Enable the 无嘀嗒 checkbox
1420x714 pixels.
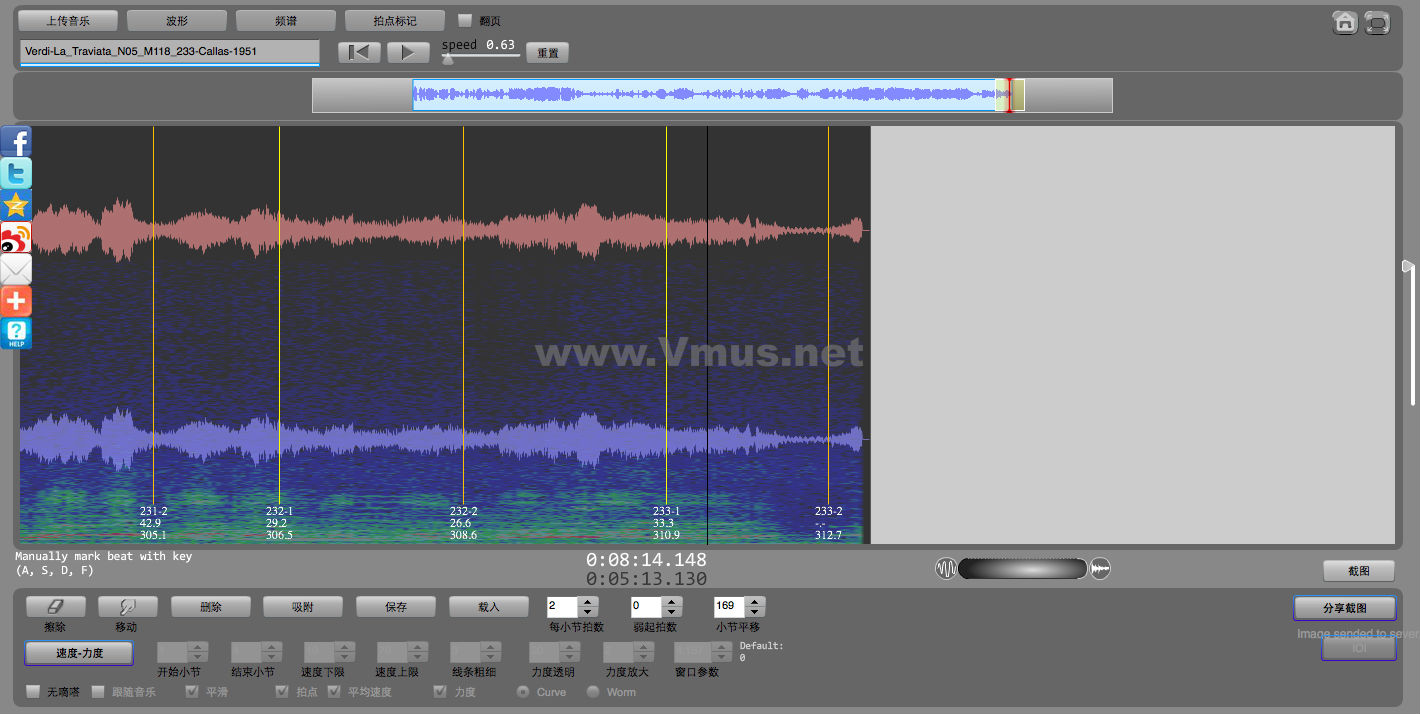coord(33,691)
